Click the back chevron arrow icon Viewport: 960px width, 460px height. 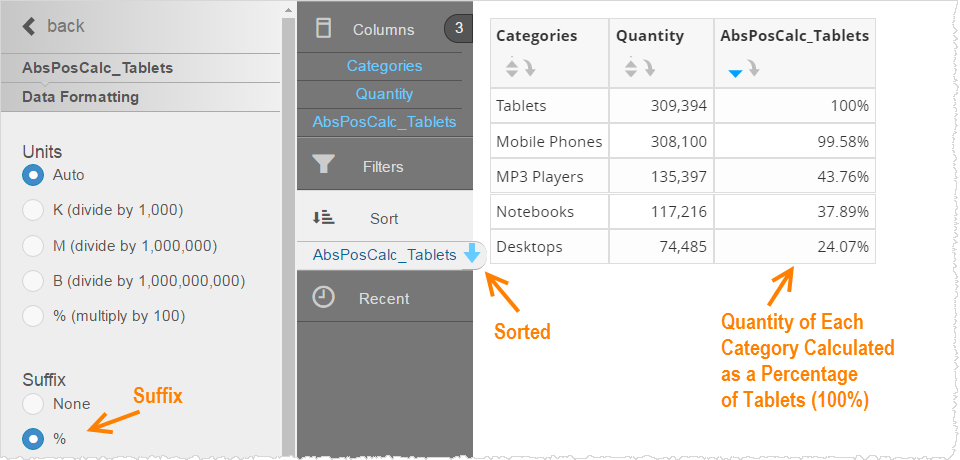click(x=29, y=26)
